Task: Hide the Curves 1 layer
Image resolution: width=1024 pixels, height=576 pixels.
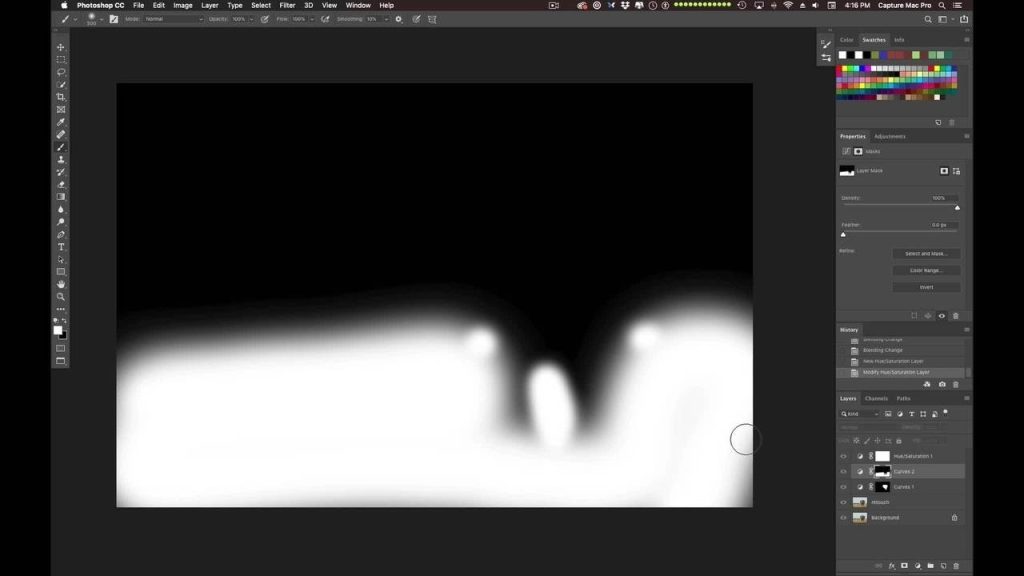Action: coord(843,487)
